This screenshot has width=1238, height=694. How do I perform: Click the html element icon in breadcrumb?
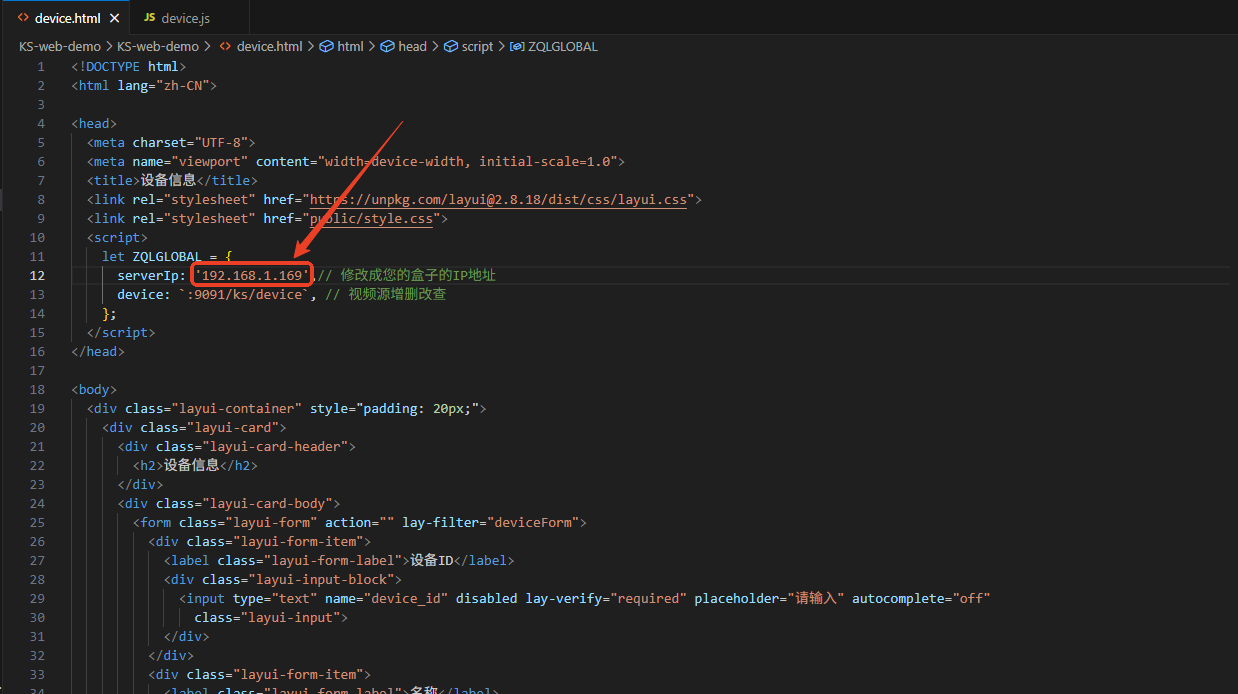point(326,46)
